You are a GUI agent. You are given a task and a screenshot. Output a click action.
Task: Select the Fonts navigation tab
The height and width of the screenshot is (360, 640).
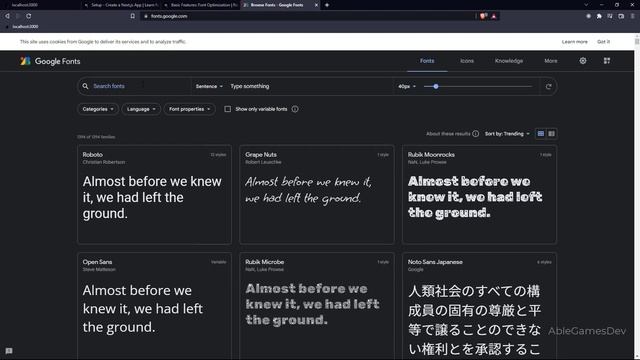coord(427,61)
